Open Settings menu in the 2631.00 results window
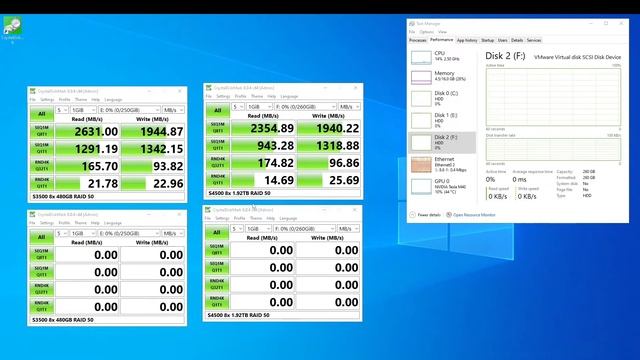The height and width of the screenshot is (360, 640). click(47, 100)
